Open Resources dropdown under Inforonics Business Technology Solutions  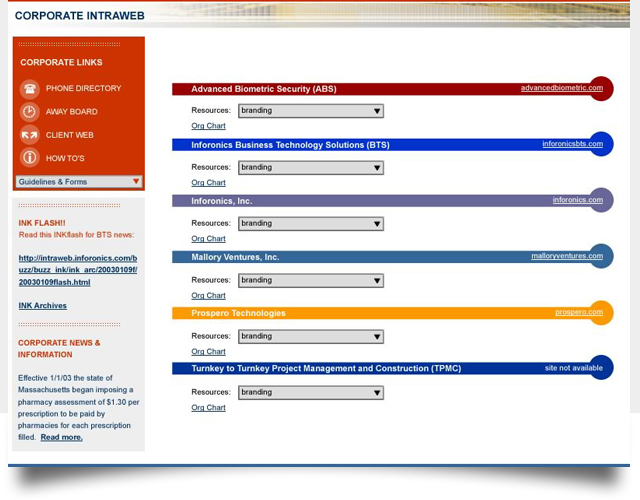[311, 167]
